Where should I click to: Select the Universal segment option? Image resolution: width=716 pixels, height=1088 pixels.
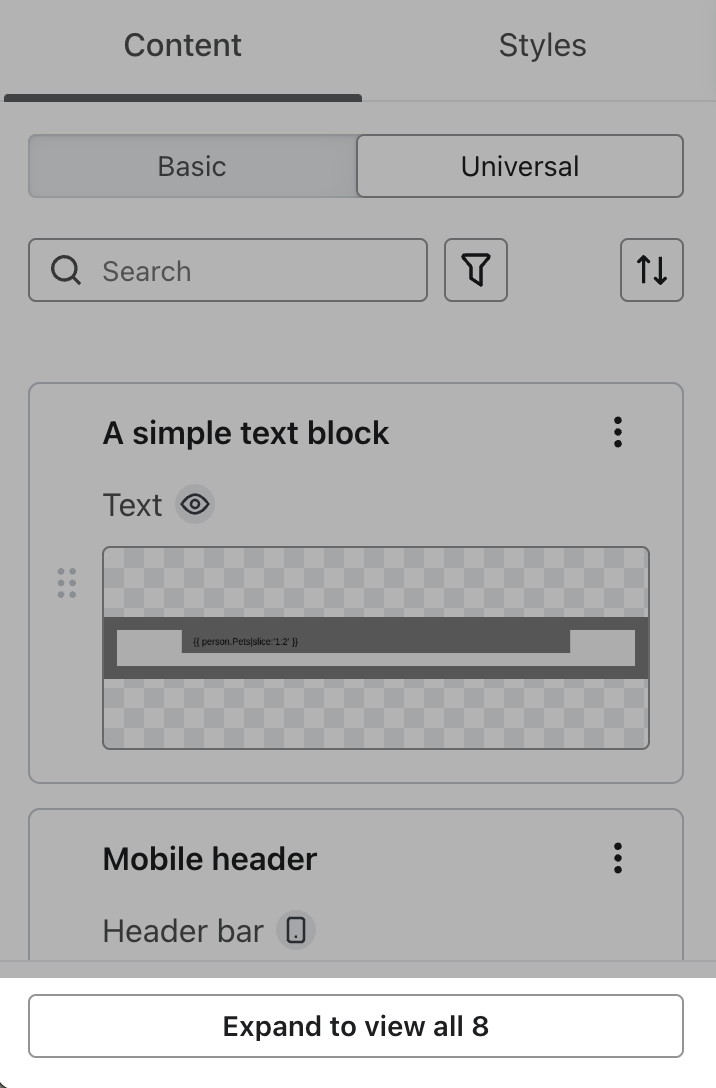pos(519,166)
